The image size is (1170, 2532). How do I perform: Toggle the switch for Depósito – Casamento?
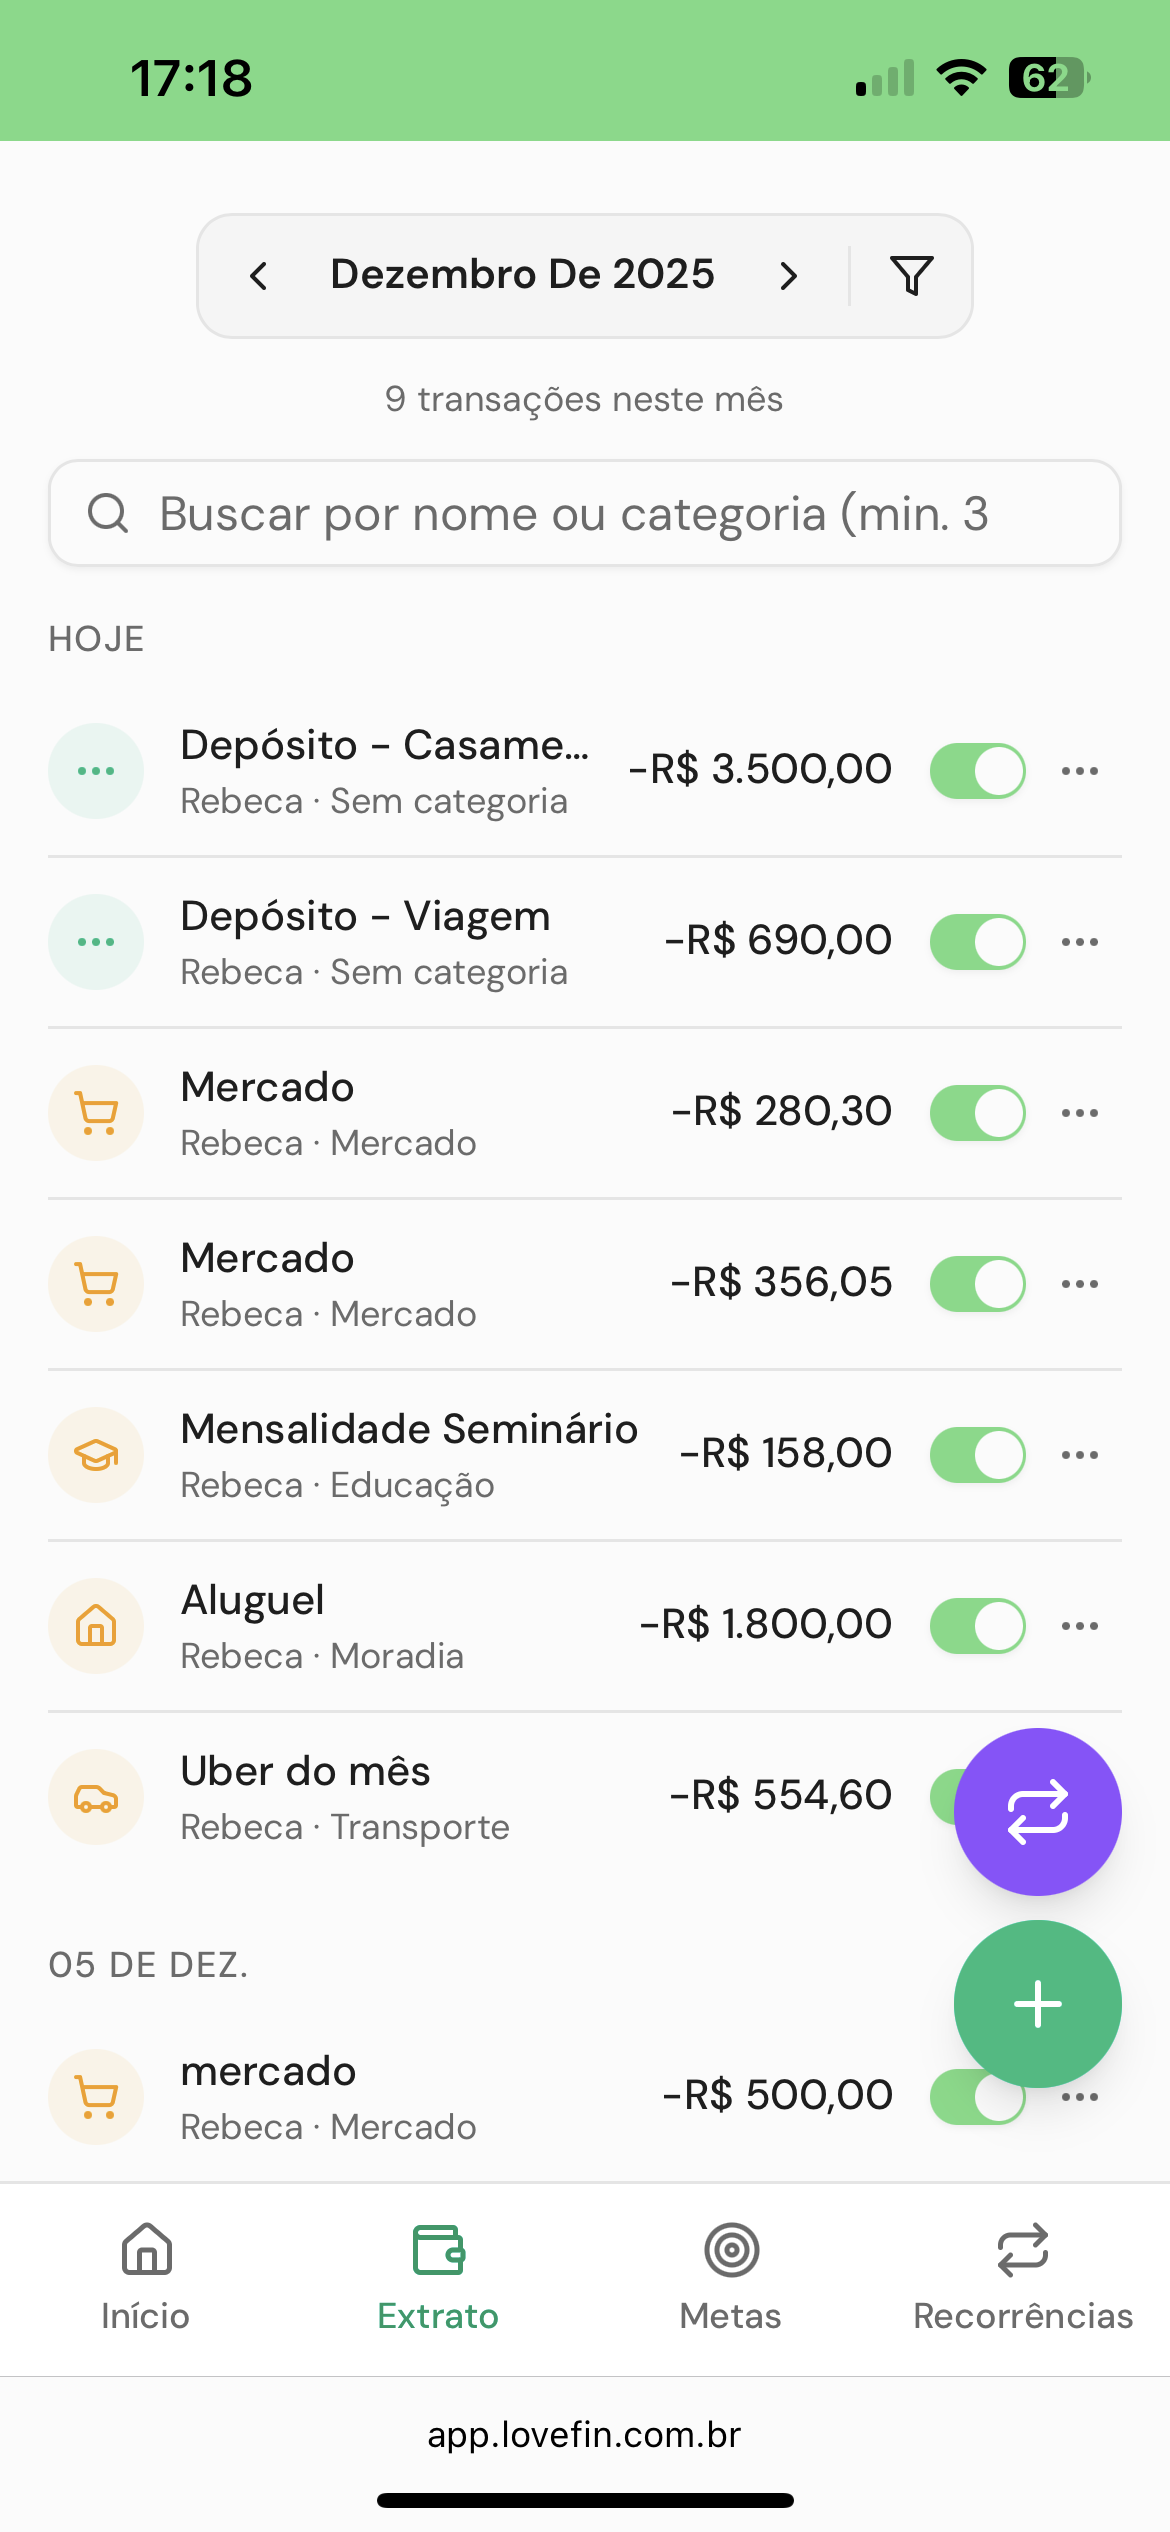[977, 771]
